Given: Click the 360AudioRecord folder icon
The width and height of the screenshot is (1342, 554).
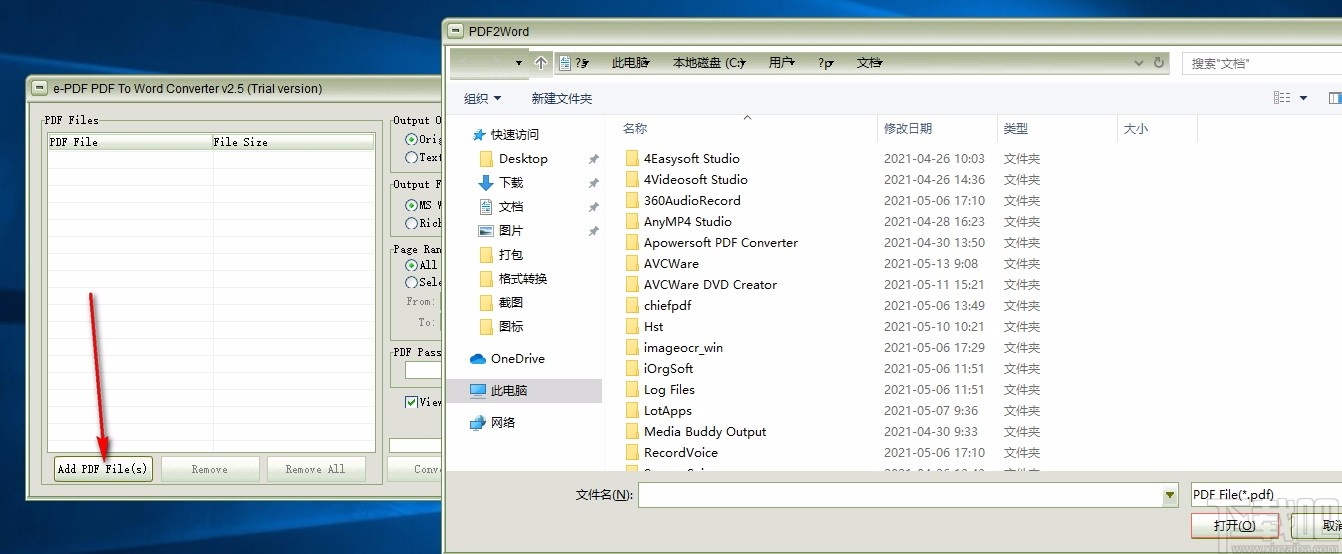Looking at the screenshot, I should (632, 200).
